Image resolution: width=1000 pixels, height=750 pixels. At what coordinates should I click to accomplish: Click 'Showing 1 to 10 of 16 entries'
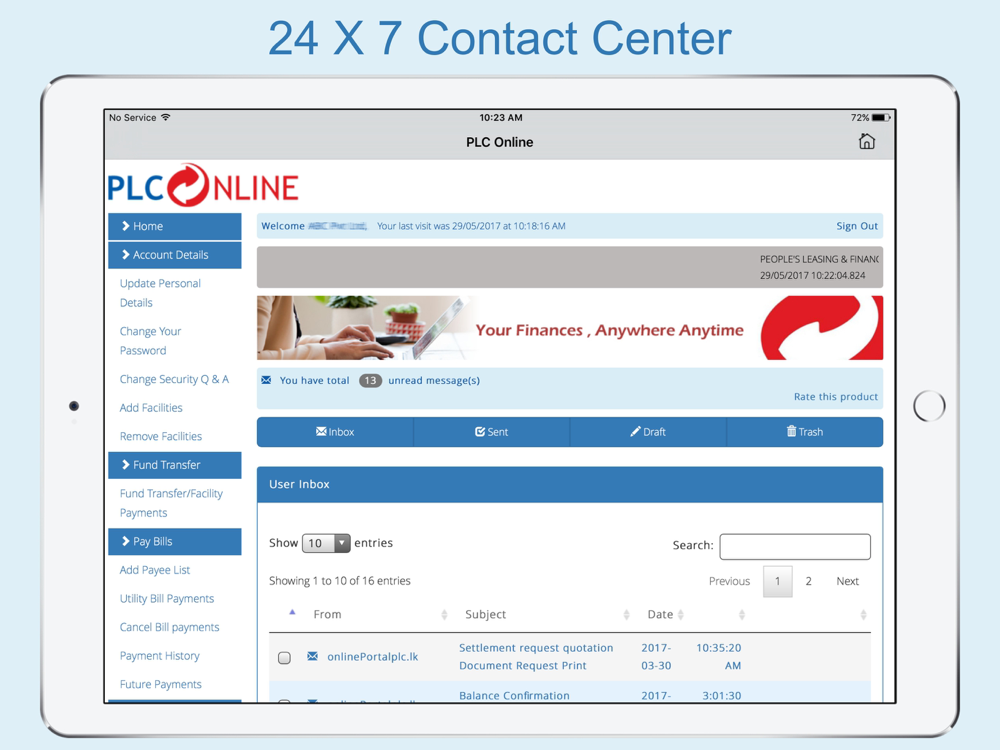340,581
